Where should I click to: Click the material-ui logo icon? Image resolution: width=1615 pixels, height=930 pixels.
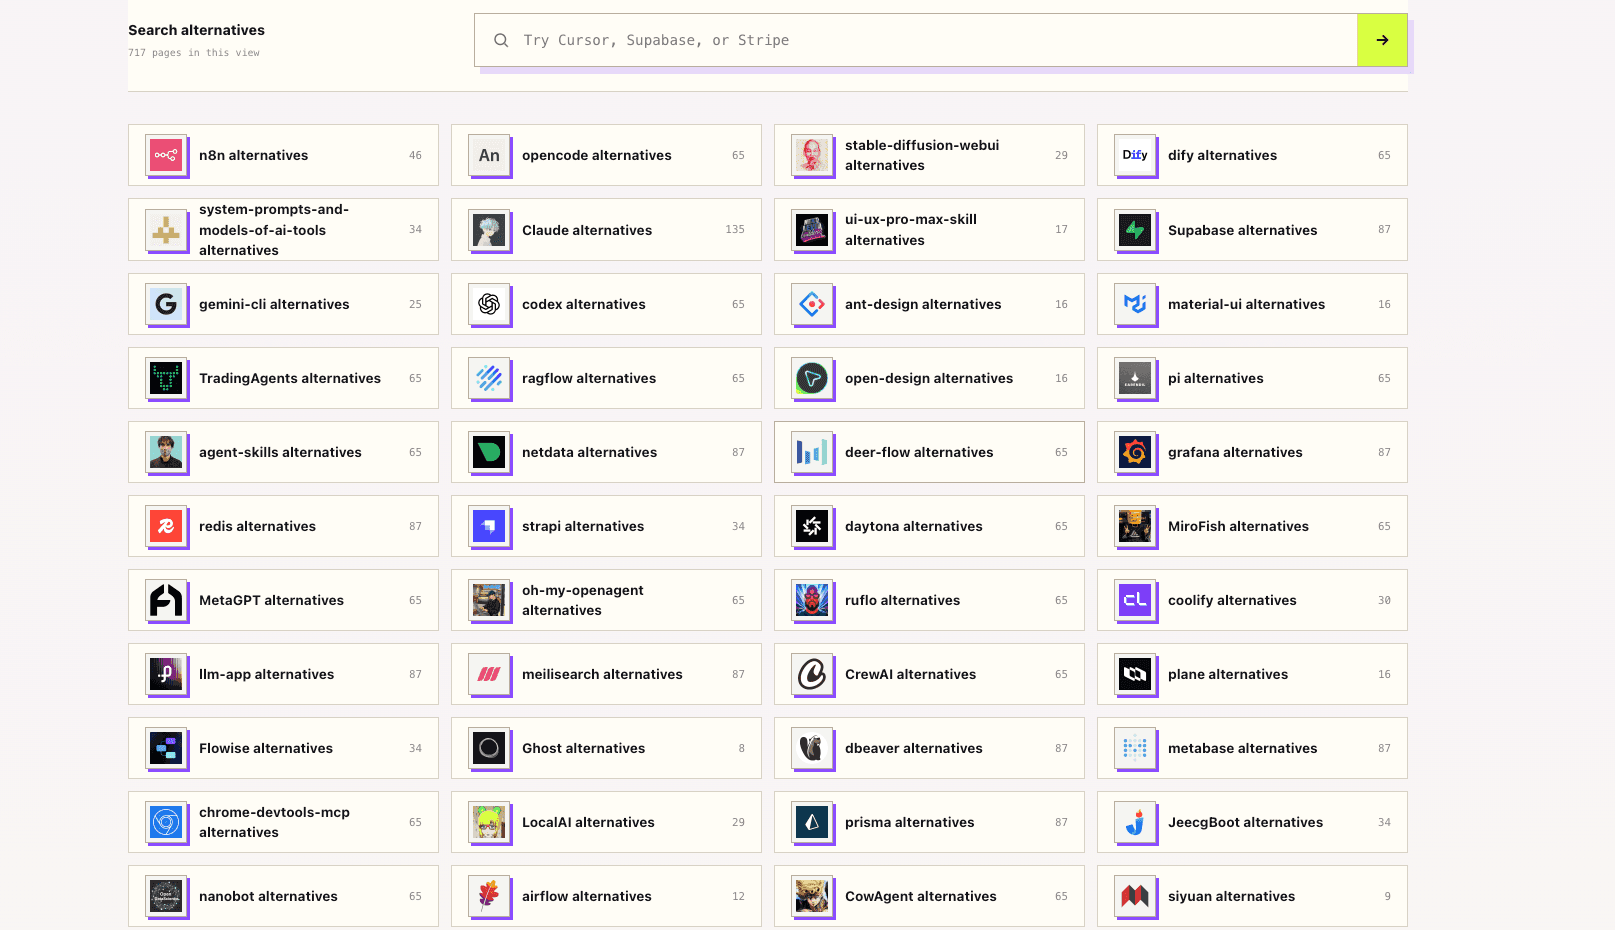point(1135,304)
